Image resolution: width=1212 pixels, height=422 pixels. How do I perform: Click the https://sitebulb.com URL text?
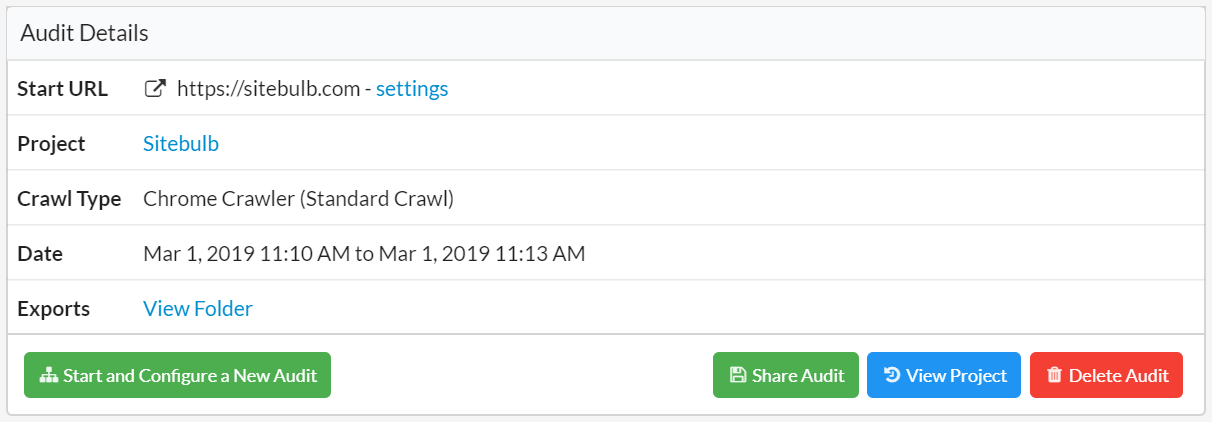[268, 89]
